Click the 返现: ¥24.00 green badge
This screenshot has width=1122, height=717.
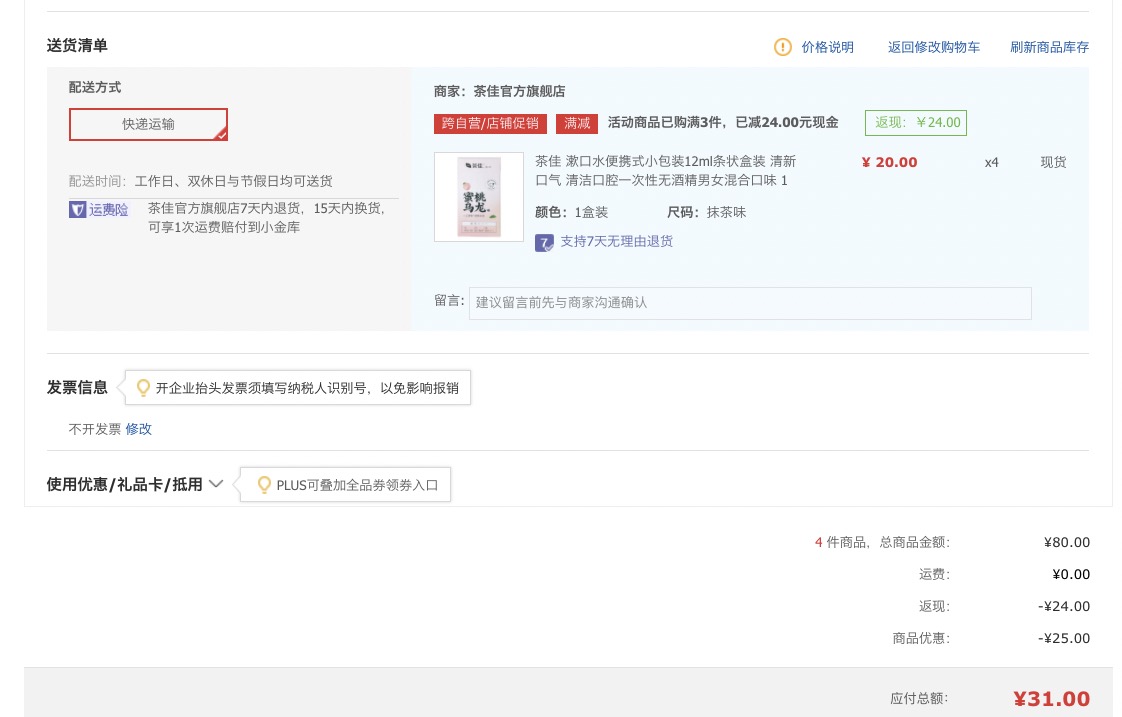pyautogui.click(x=916, y=122)
